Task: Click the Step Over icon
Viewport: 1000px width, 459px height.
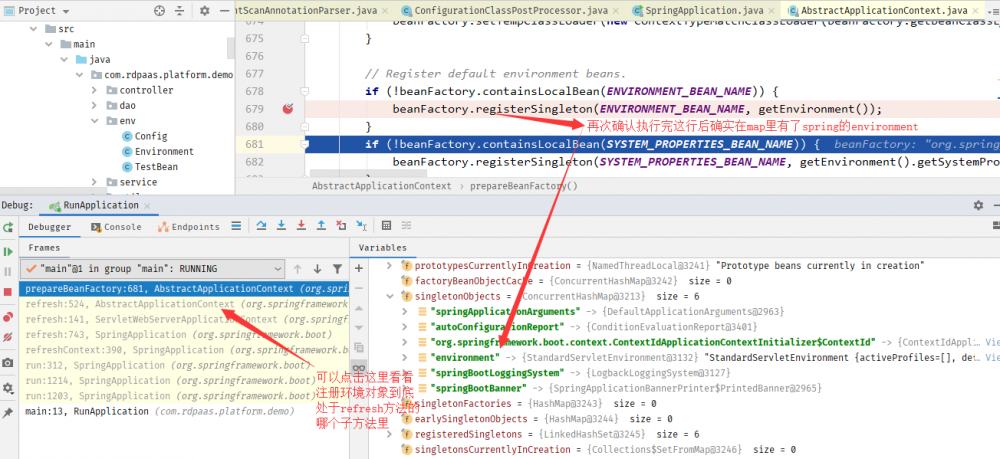Action: pyautogui.click(x=261, y=226)
